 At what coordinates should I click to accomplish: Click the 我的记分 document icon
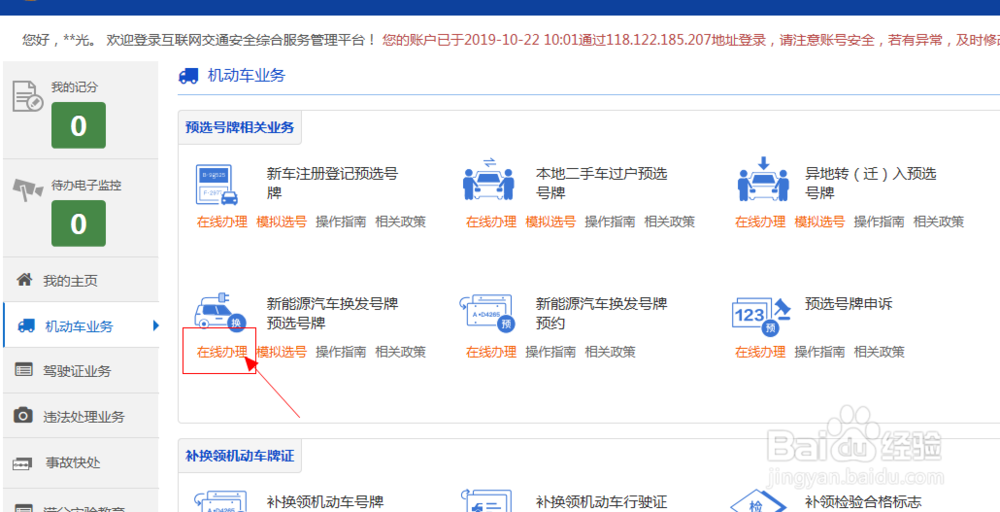click(x=27, y=98)
